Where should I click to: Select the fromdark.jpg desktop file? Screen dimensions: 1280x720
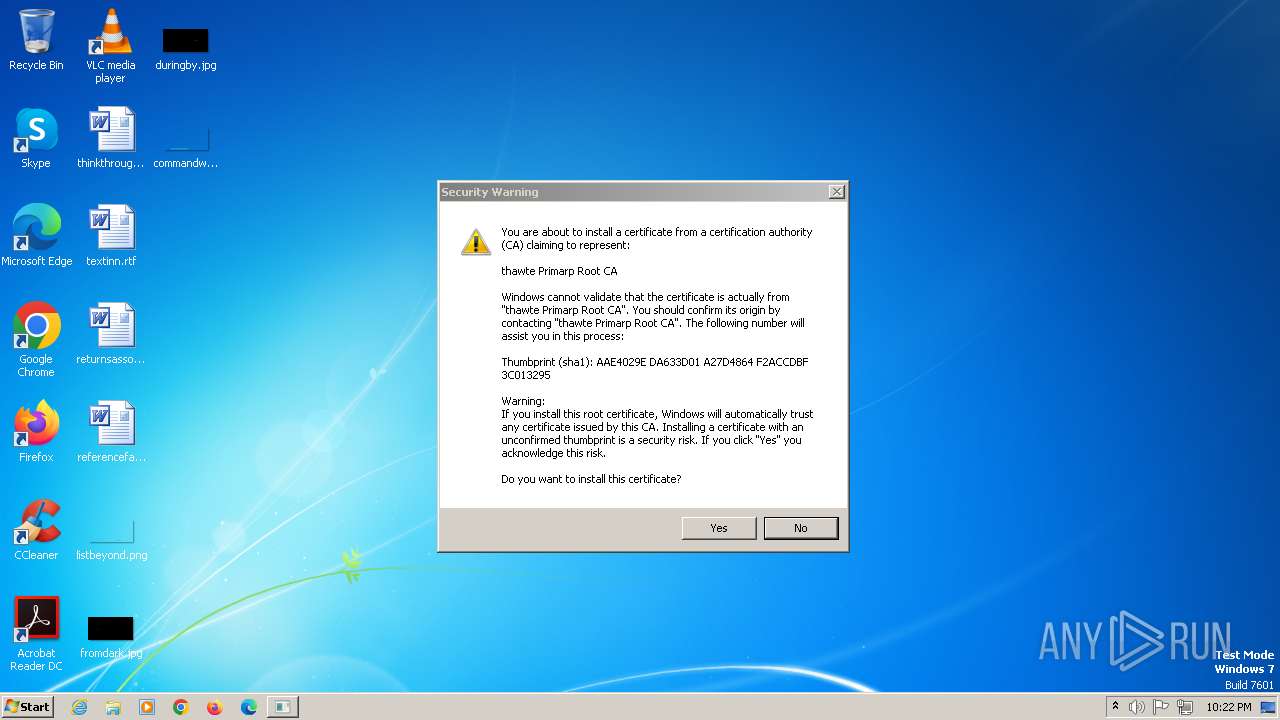click(111, 636)
